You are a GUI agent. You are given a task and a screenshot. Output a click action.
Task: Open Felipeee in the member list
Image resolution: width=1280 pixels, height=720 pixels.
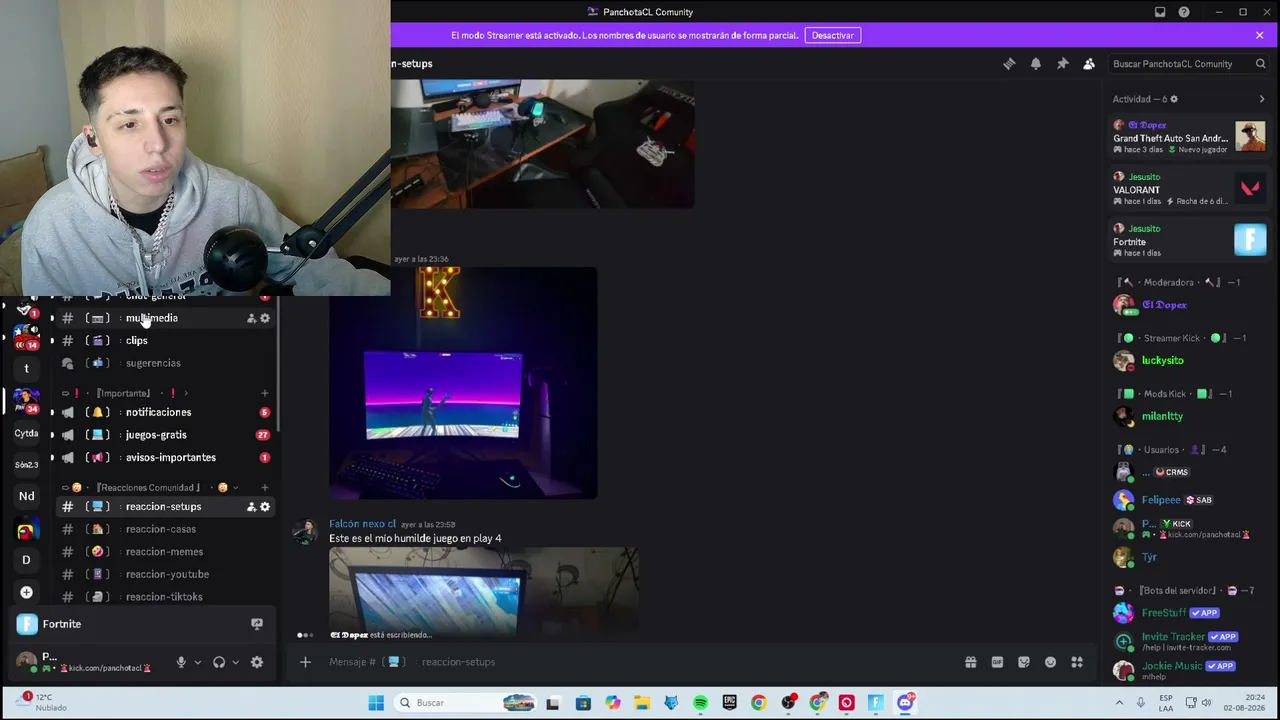click(1161, 500)
